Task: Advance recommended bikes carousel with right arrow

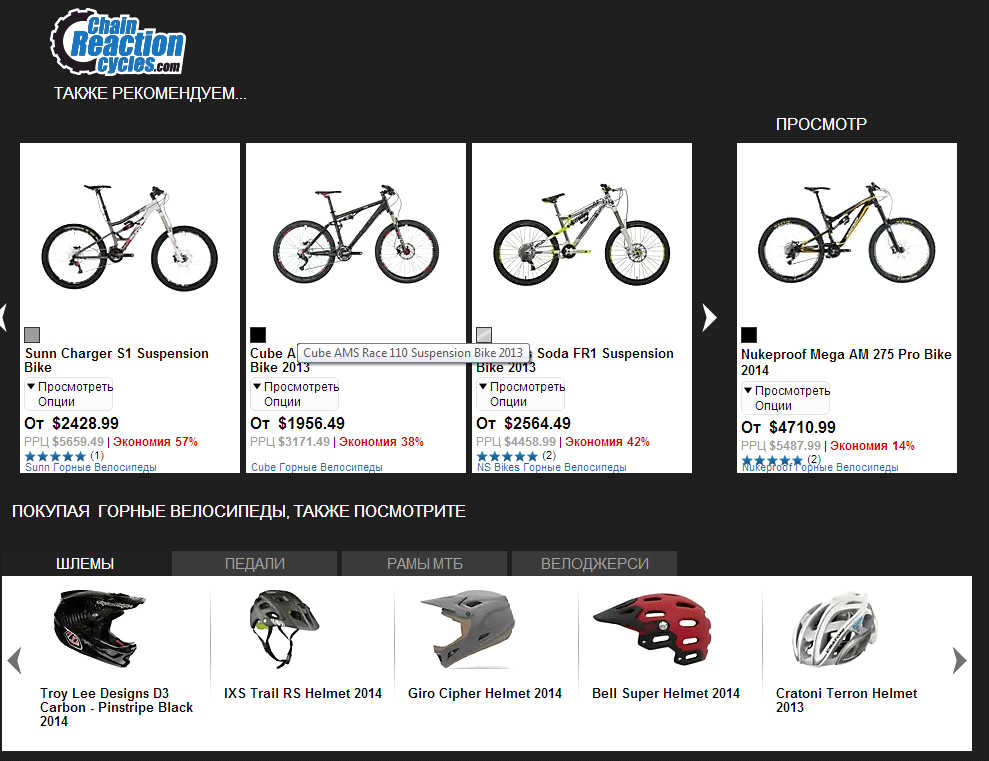Action: coord(710,317)
